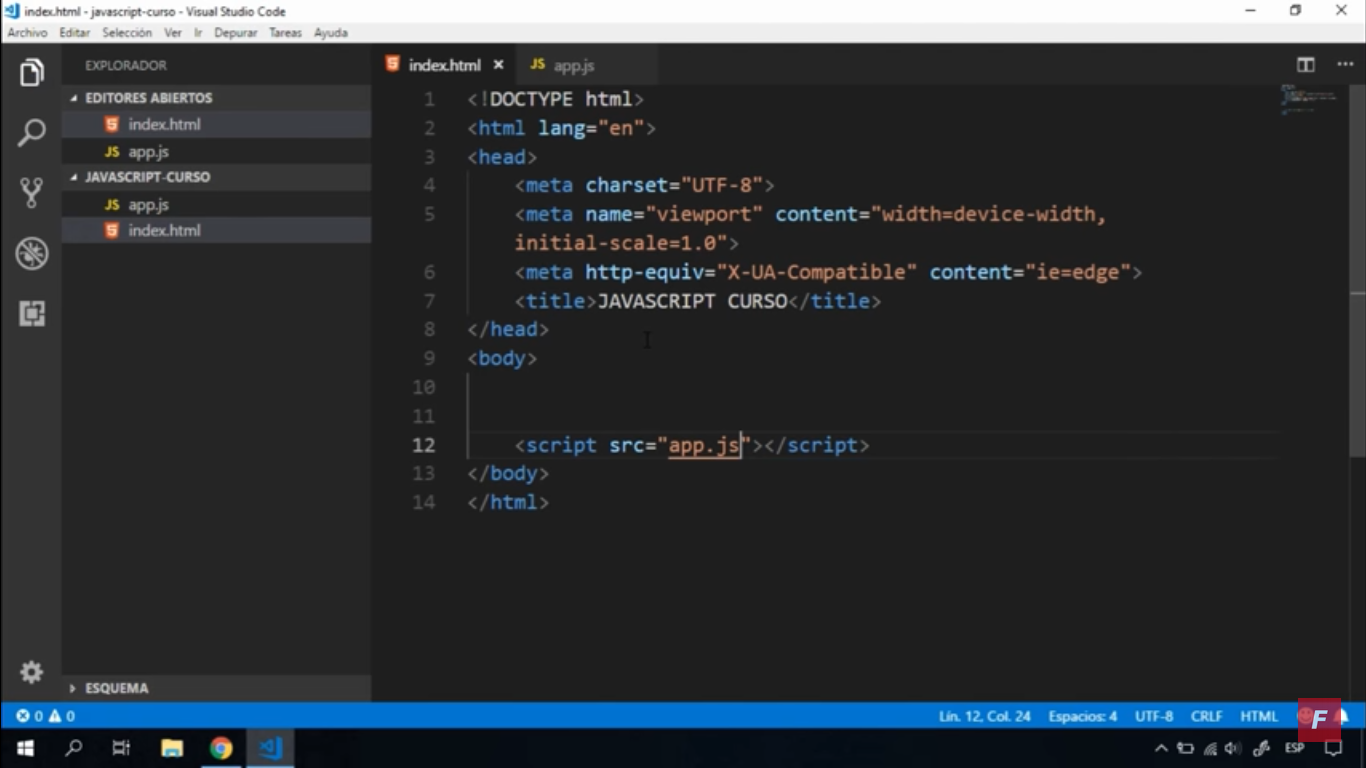Click the app.js link in script src
Screen dimensions: 1366x768
pos(704,445)
